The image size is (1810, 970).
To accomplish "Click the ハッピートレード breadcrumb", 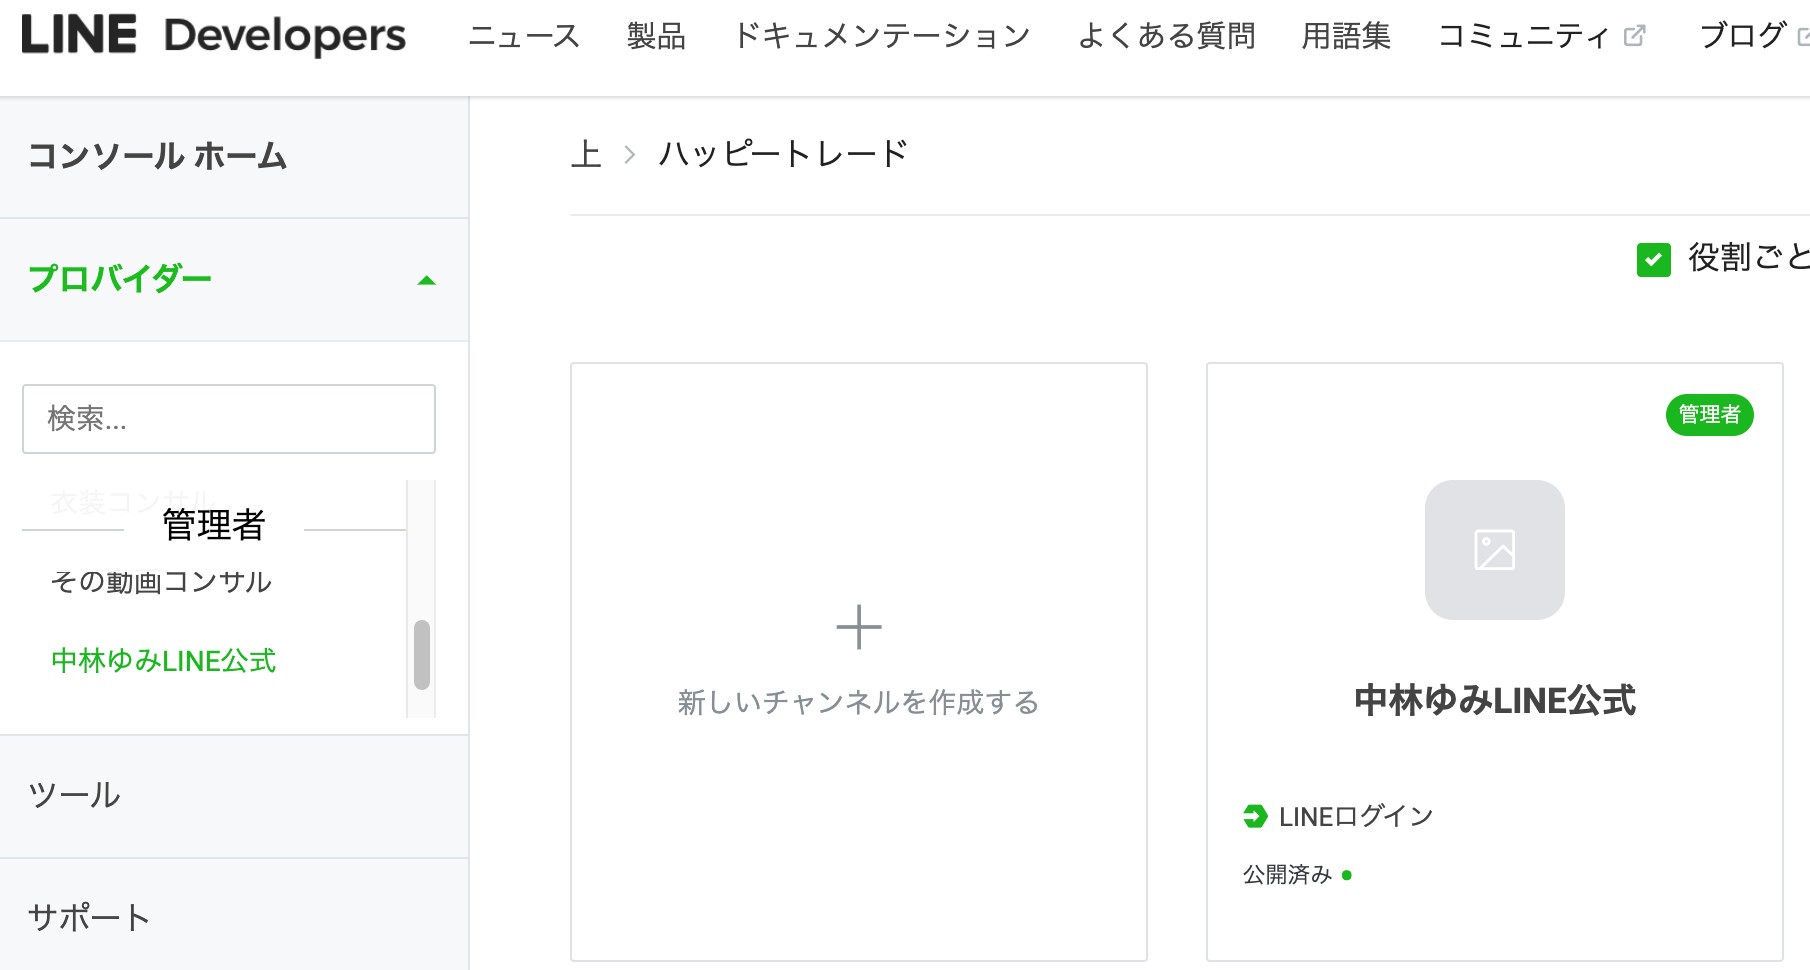I will [783, 154].
